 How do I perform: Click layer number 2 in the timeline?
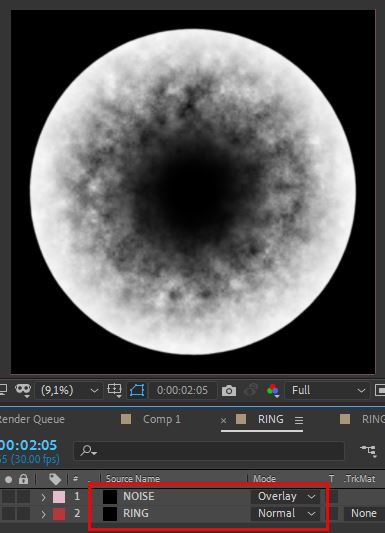pos(77,513)
